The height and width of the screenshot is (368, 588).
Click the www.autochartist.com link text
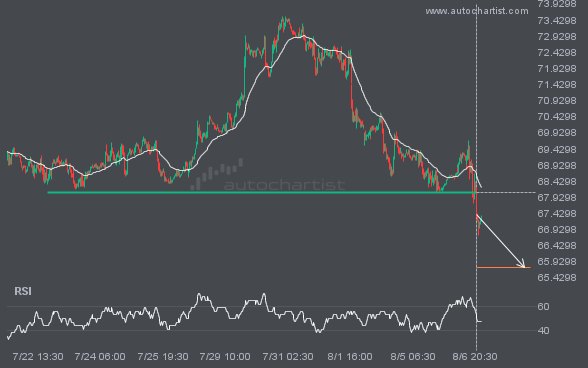coord(477,11)
